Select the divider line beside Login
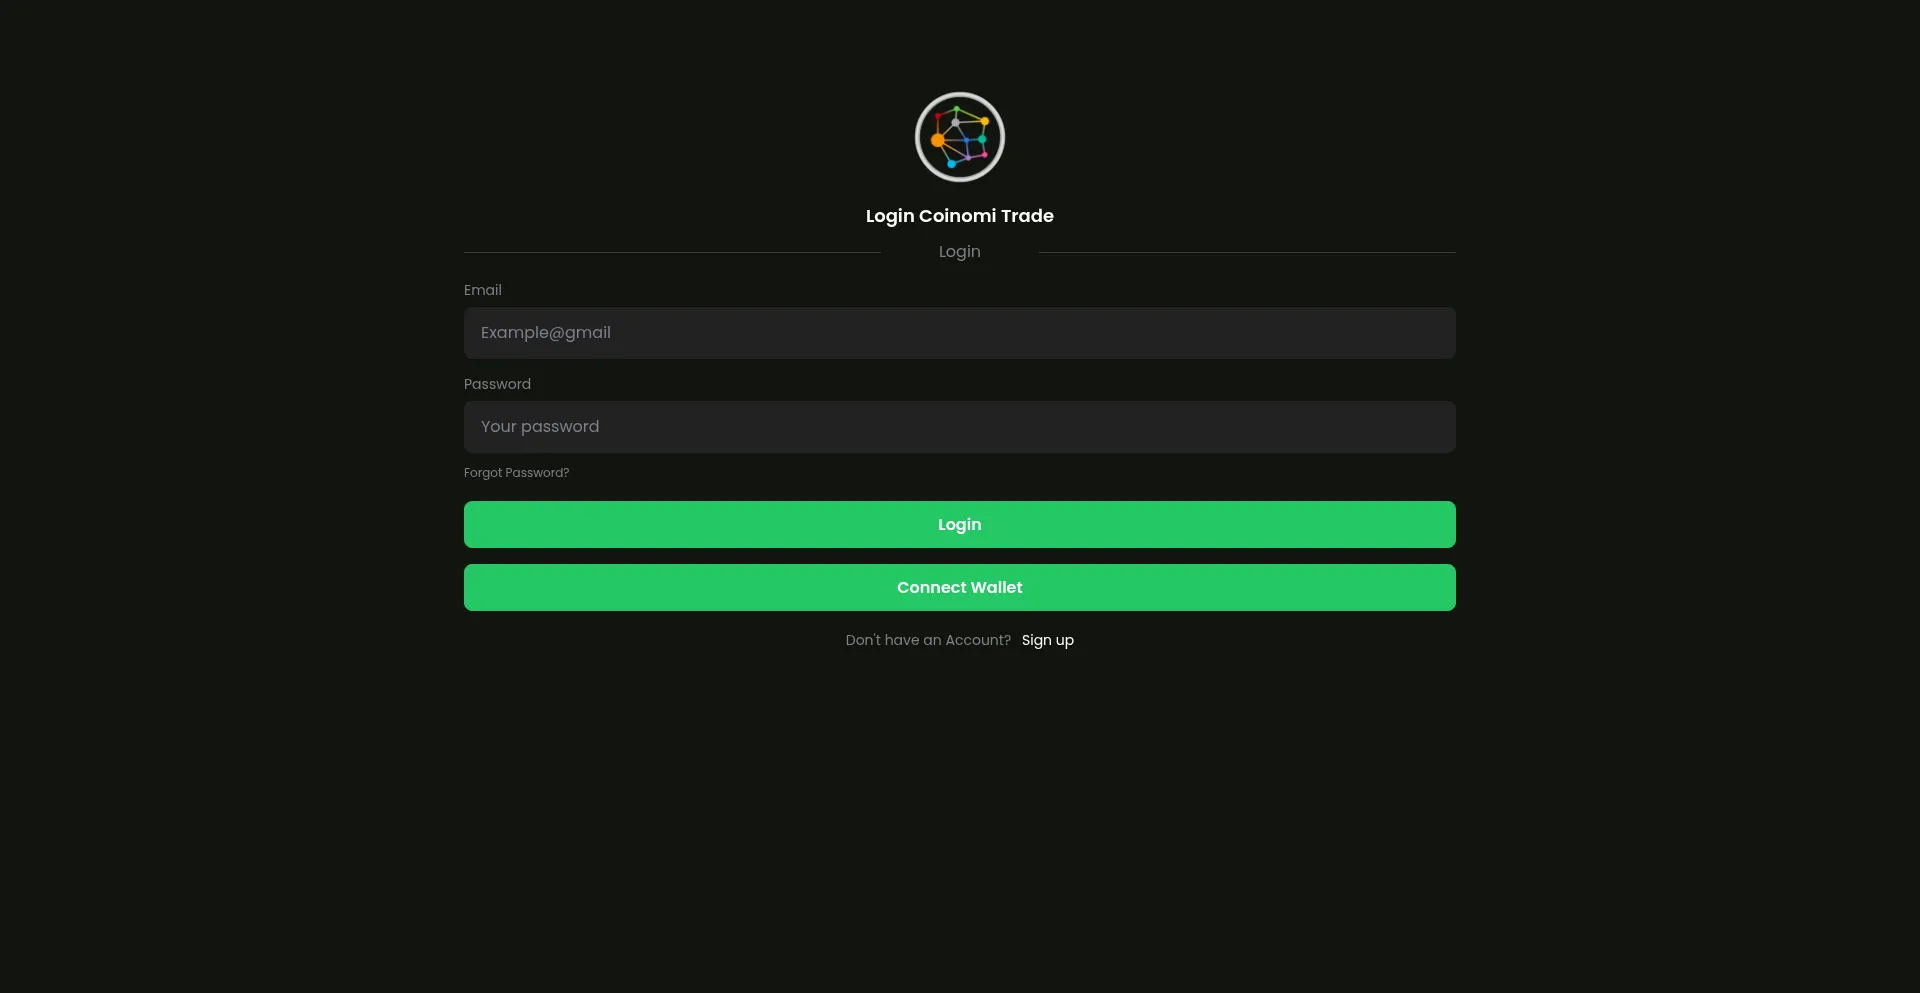1920x993 pixels. coord(672,252)
